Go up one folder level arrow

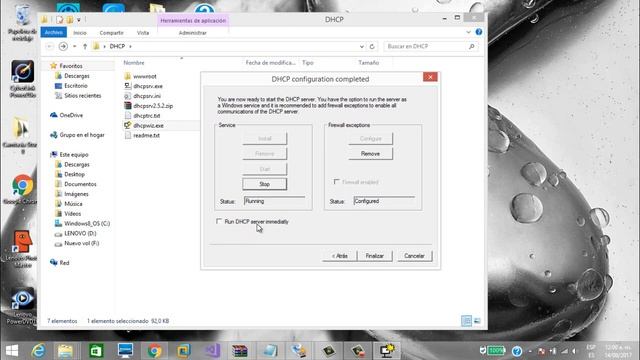85,47
